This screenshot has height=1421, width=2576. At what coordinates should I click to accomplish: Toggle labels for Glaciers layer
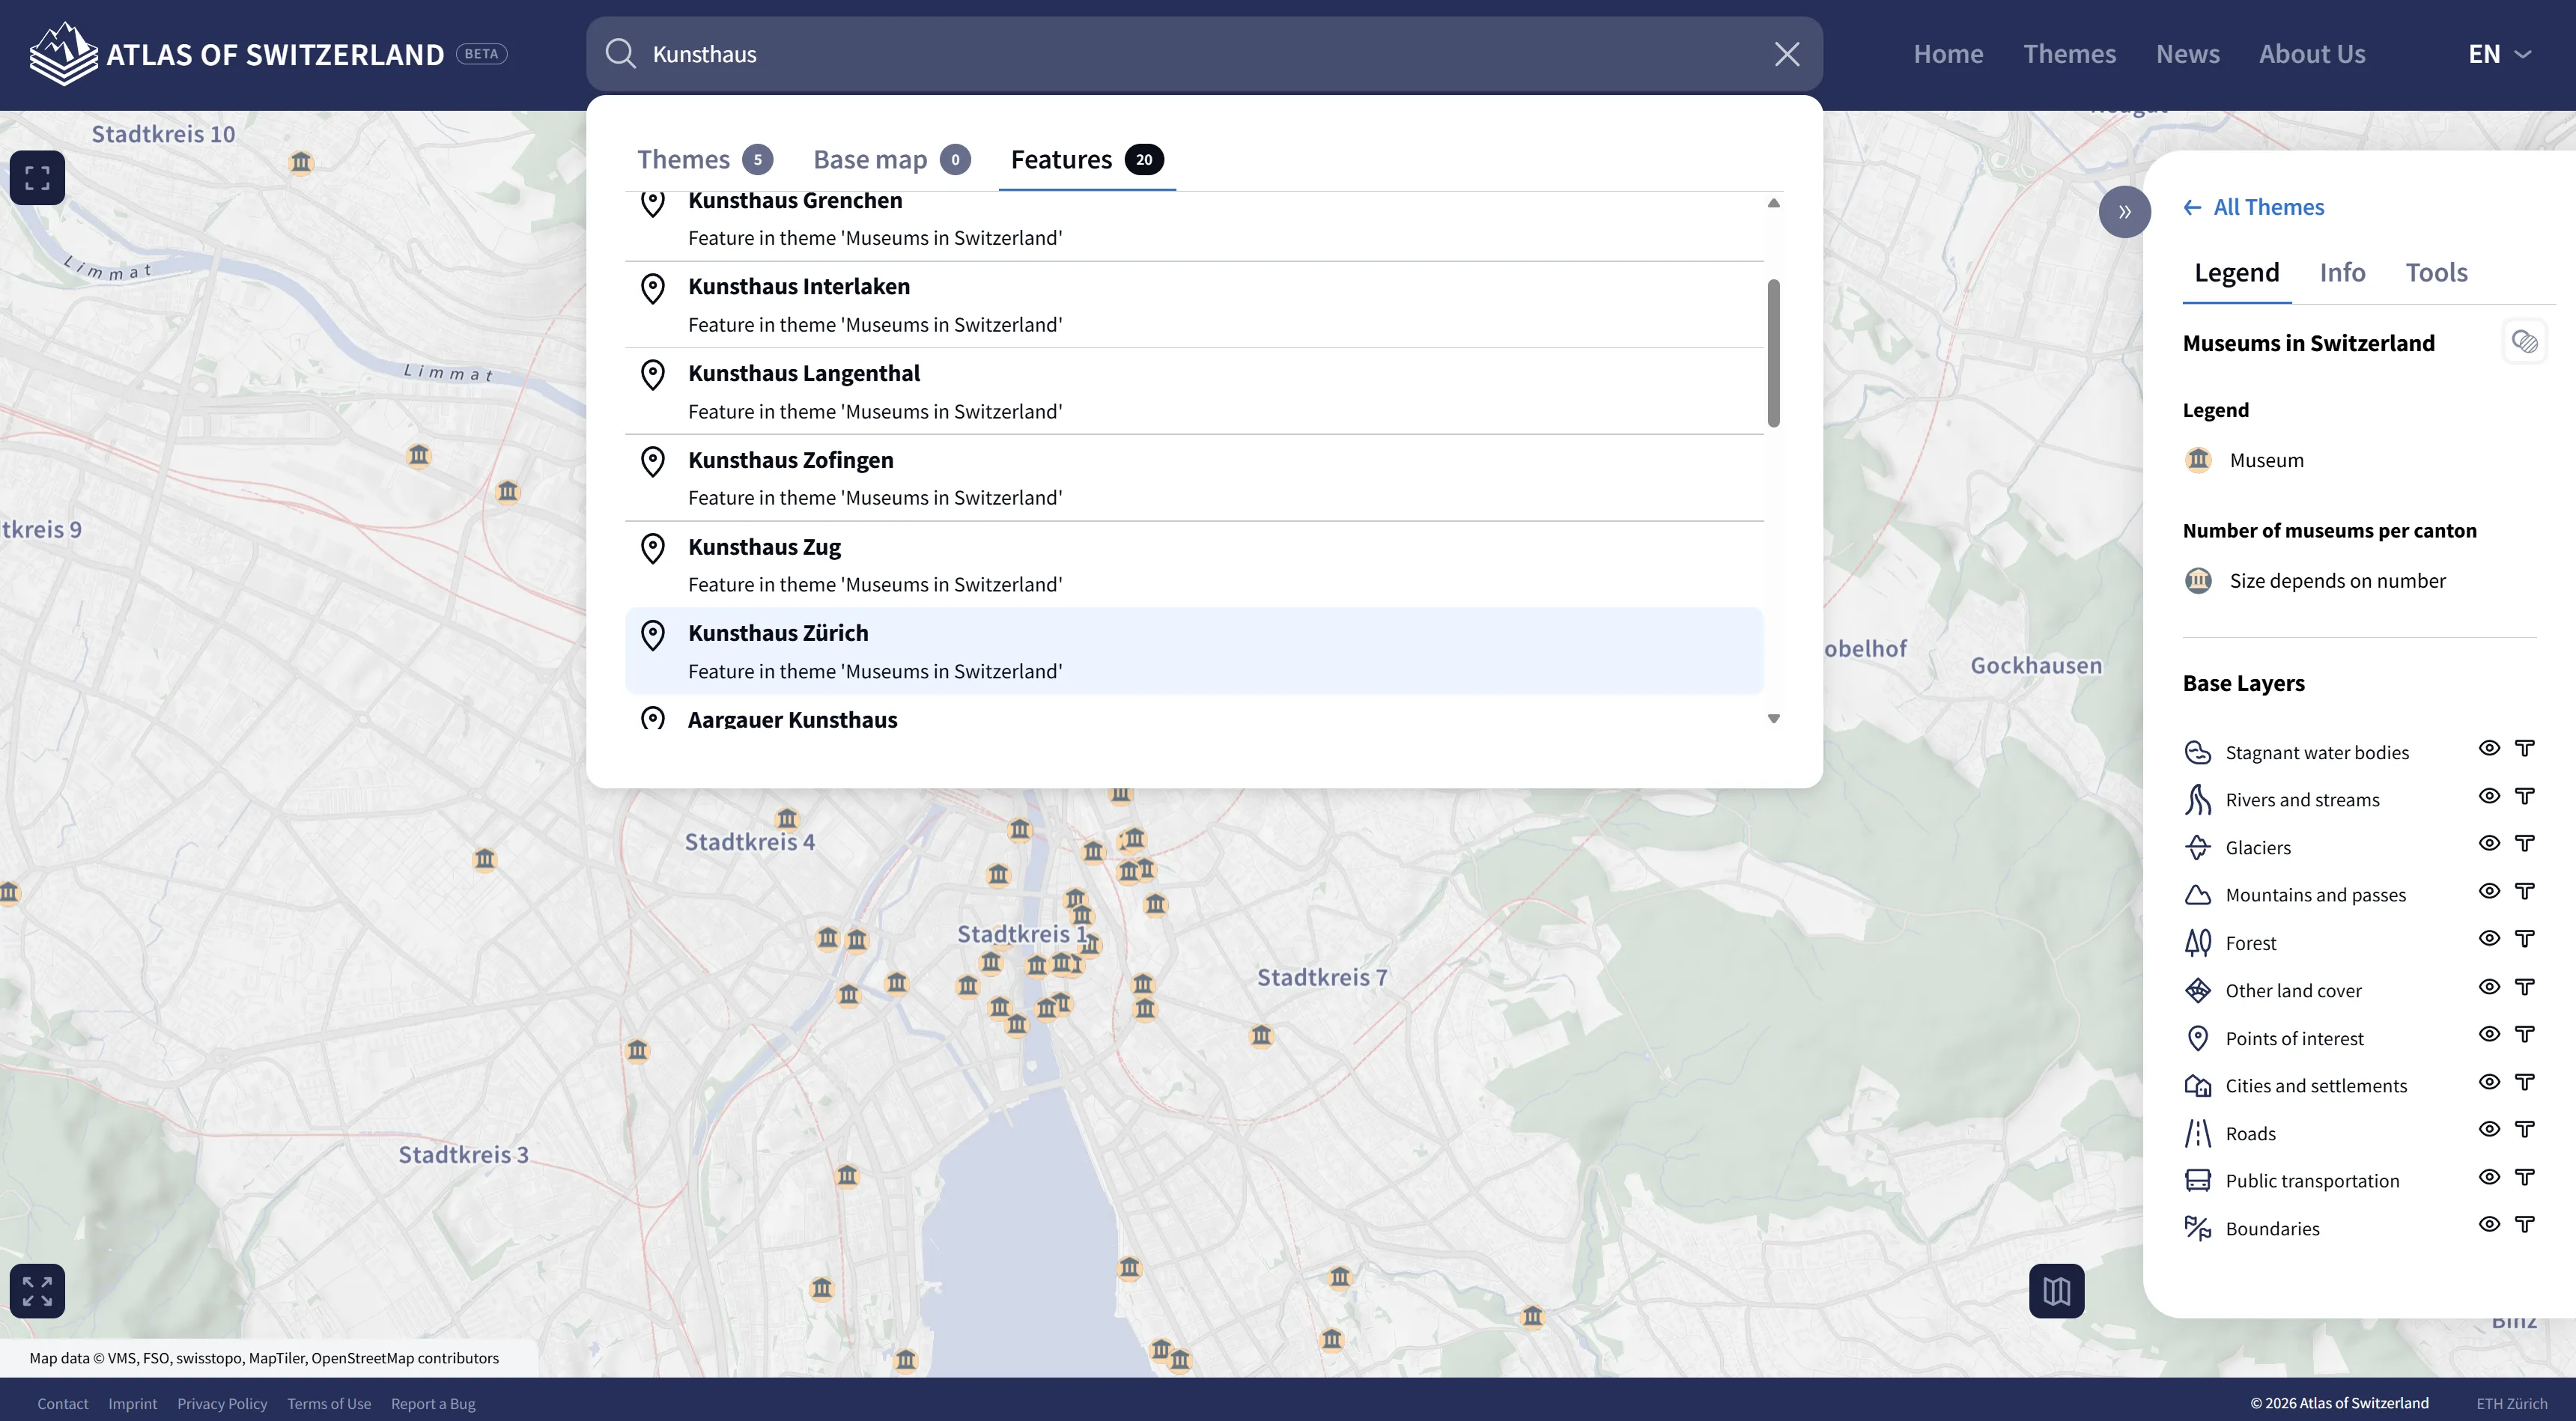(x=2525, y=843)
